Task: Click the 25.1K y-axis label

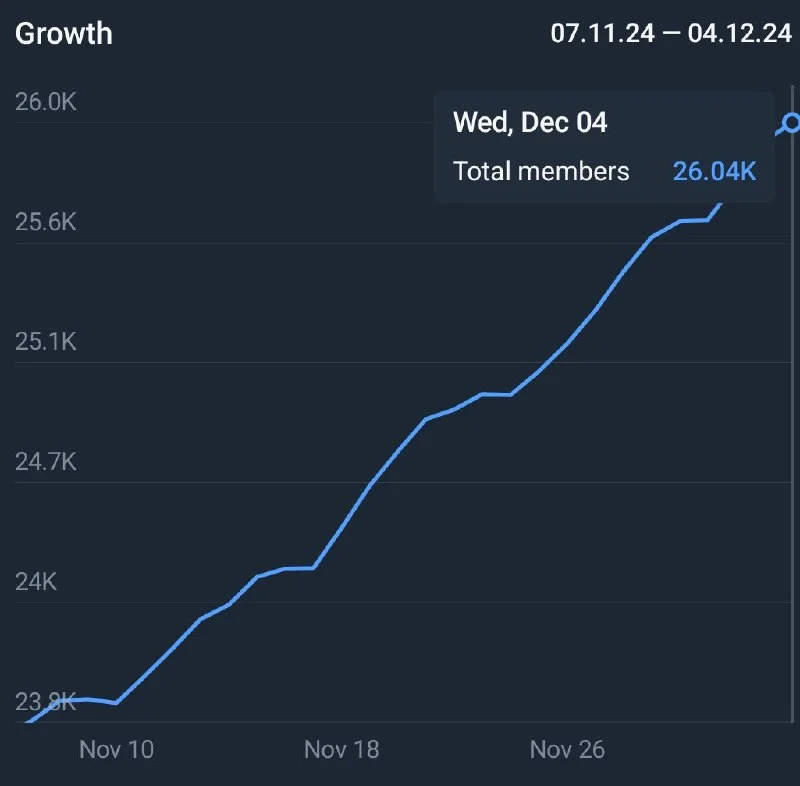Action: [x=46, y=342]
